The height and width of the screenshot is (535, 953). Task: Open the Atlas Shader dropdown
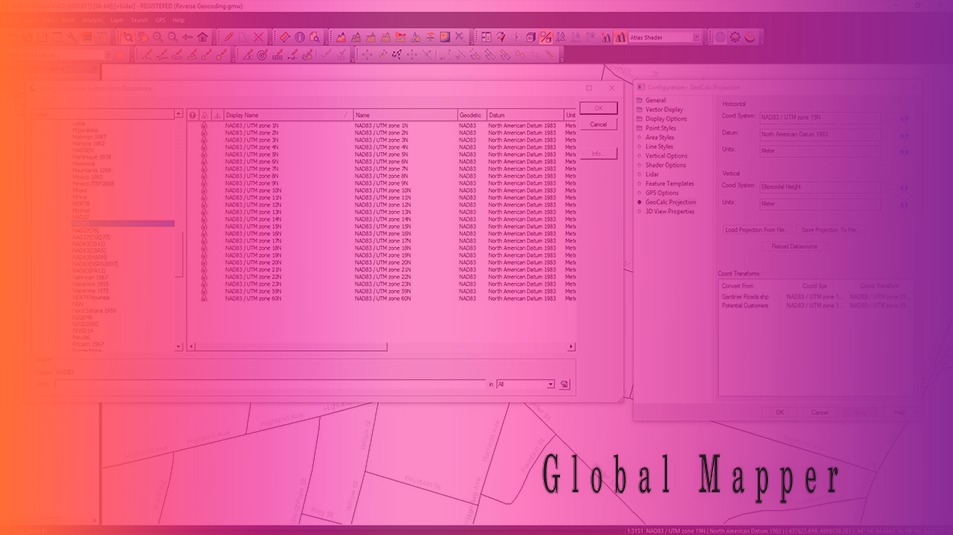(696, 38)
